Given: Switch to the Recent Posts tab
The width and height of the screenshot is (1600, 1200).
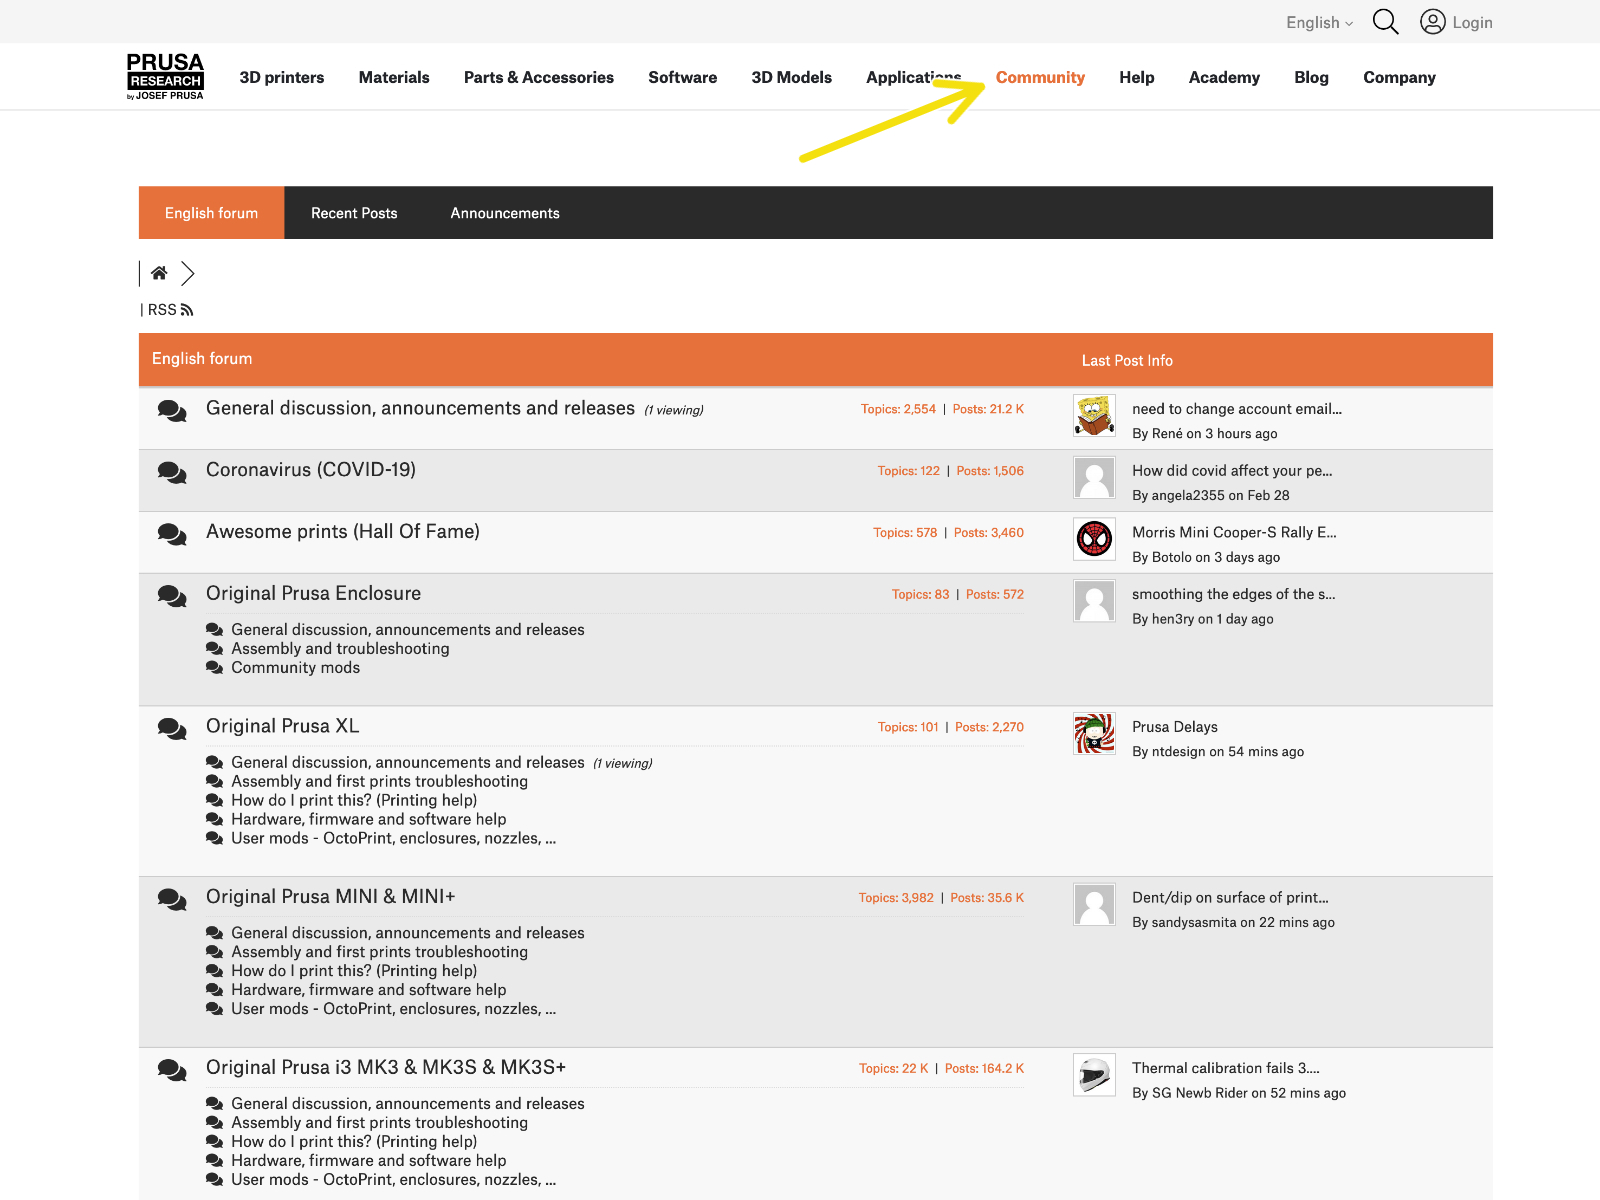Looking at the screenshot, I should pyautogui.click(x=354, y=213).
